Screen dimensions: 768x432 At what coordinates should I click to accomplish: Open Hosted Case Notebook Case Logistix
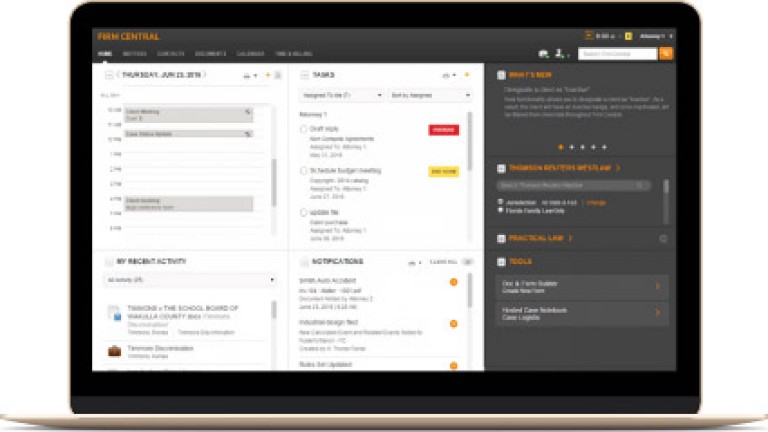pyautogui.click(x=582, y=313)
